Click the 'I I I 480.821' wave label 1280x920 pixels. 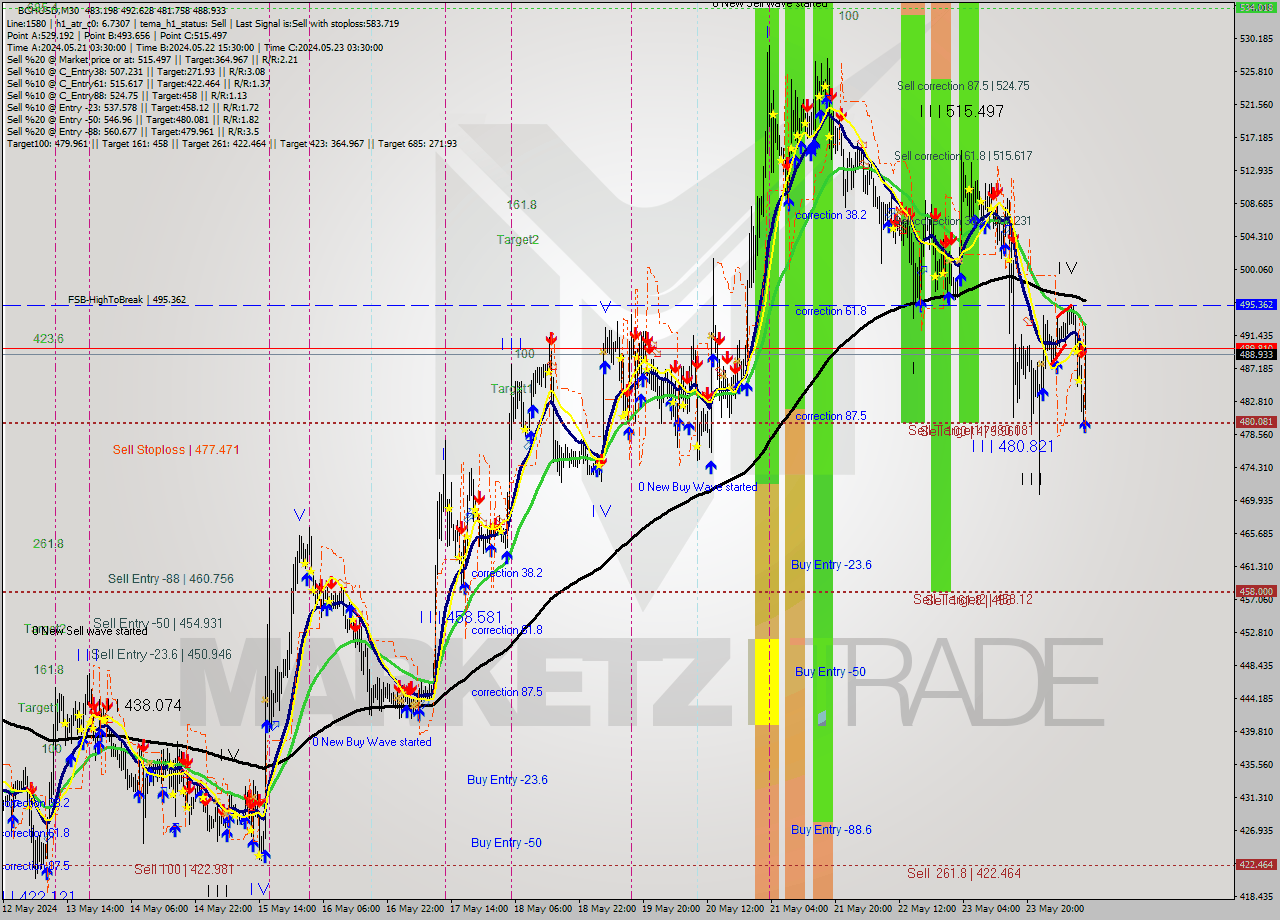coord(1012,447)
